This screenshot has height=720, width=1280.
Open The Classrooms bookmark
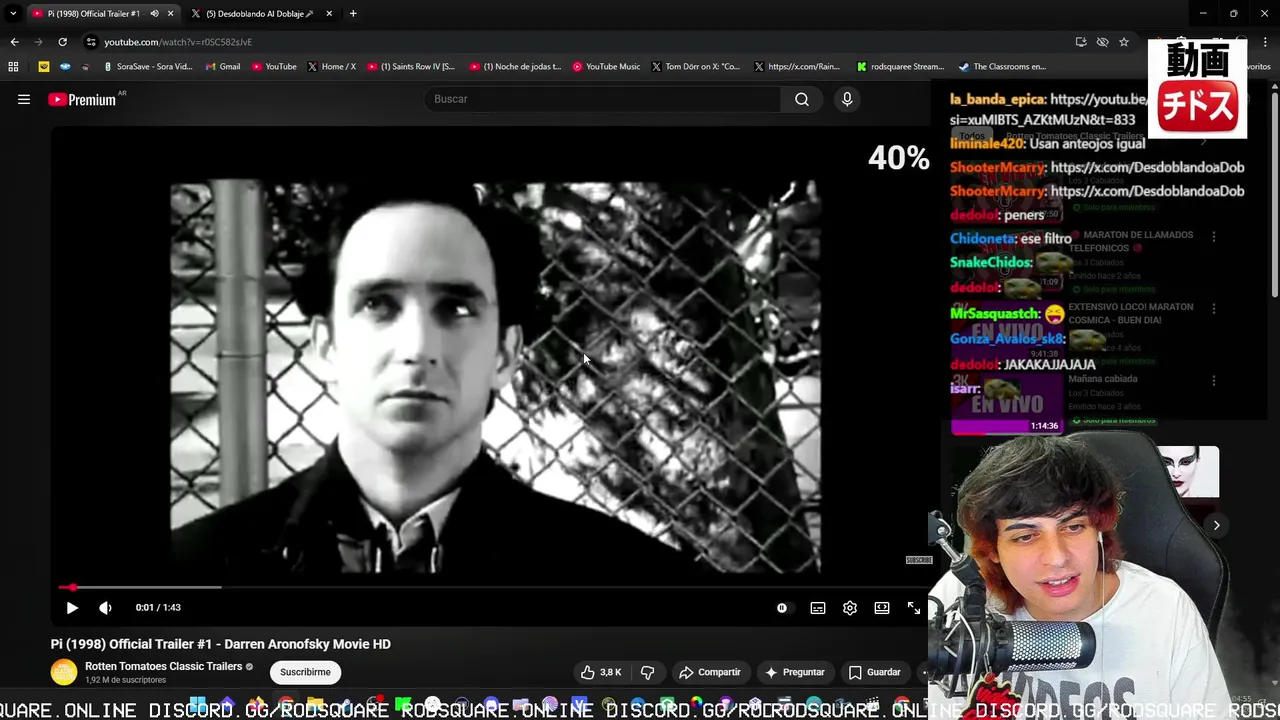(1002, 67)
